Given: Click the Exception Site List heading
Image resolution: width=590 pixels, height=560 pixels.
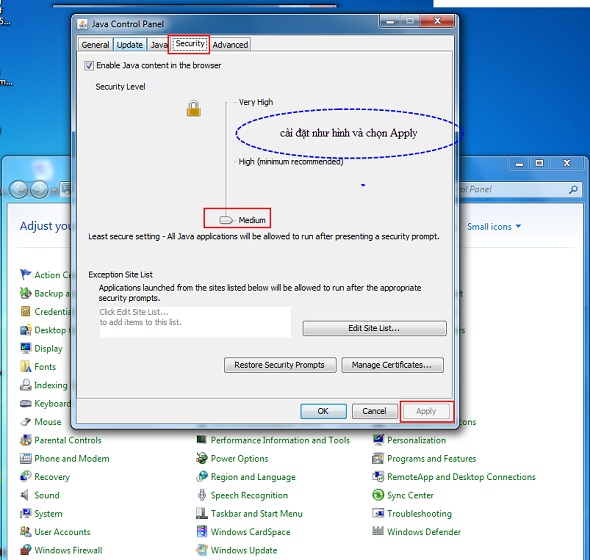Looking at the screenshot, I should pos(120,275).
